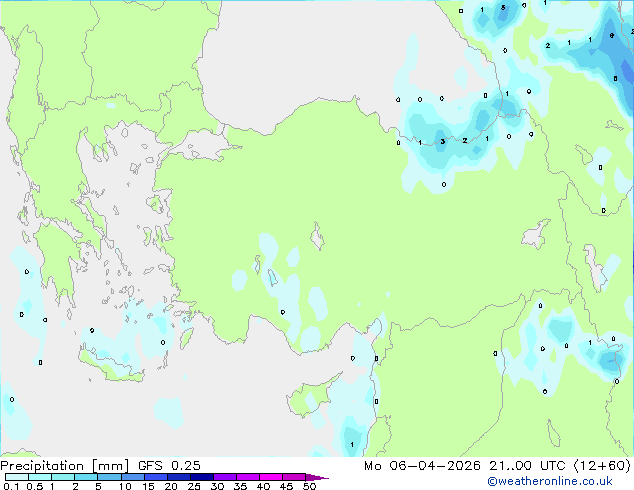Click the '30' legend scale label
634x490 pixels.
[217, 486]
